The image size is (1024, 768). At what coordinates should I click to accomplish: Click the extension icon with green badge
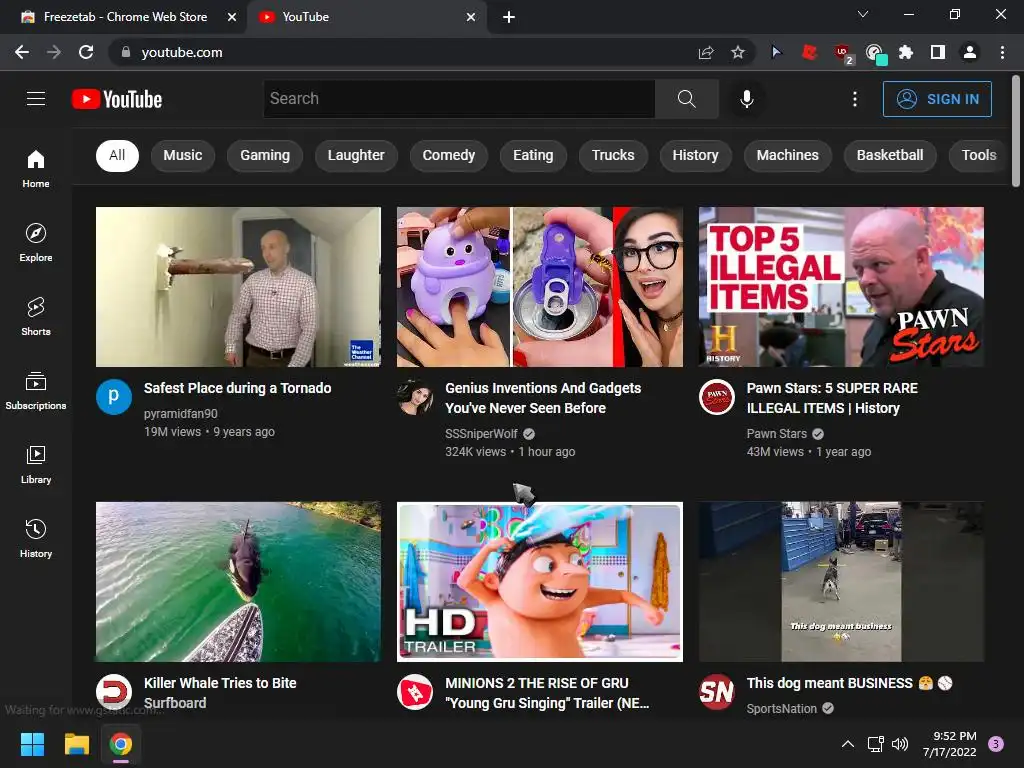click(874, 53)
